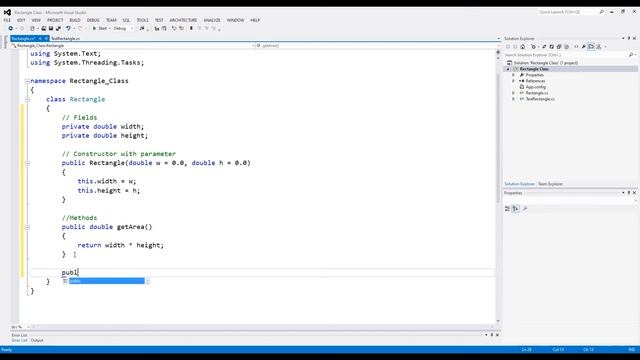Click the View Code icon in Solution Explorer

click(x=576, y=47)
